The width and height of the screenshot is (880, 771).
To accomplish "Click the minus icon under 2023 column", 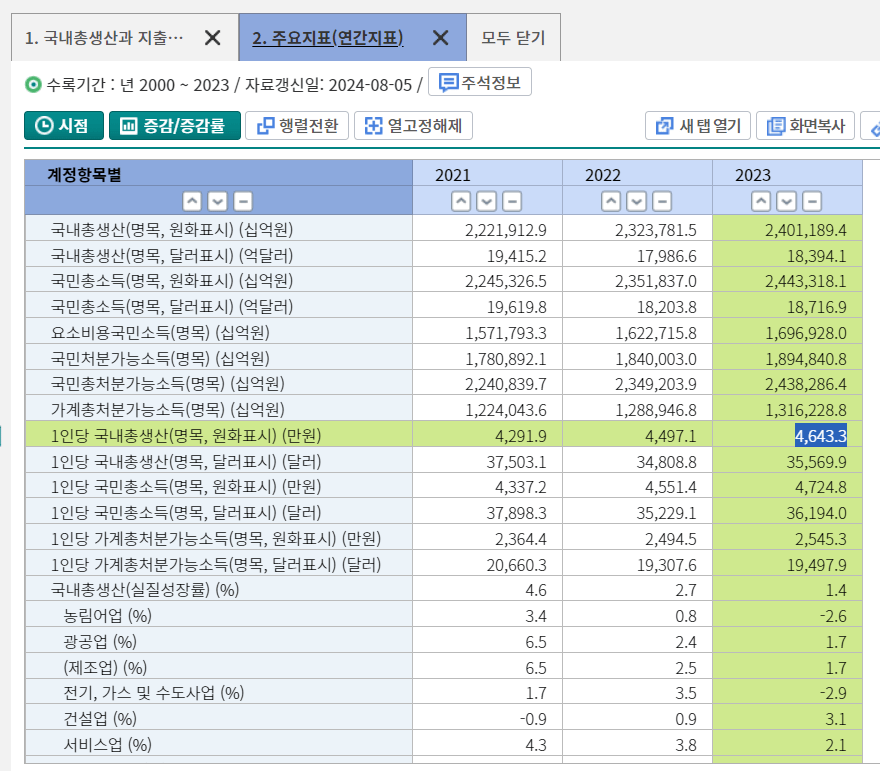I will (x=811, y=201).
